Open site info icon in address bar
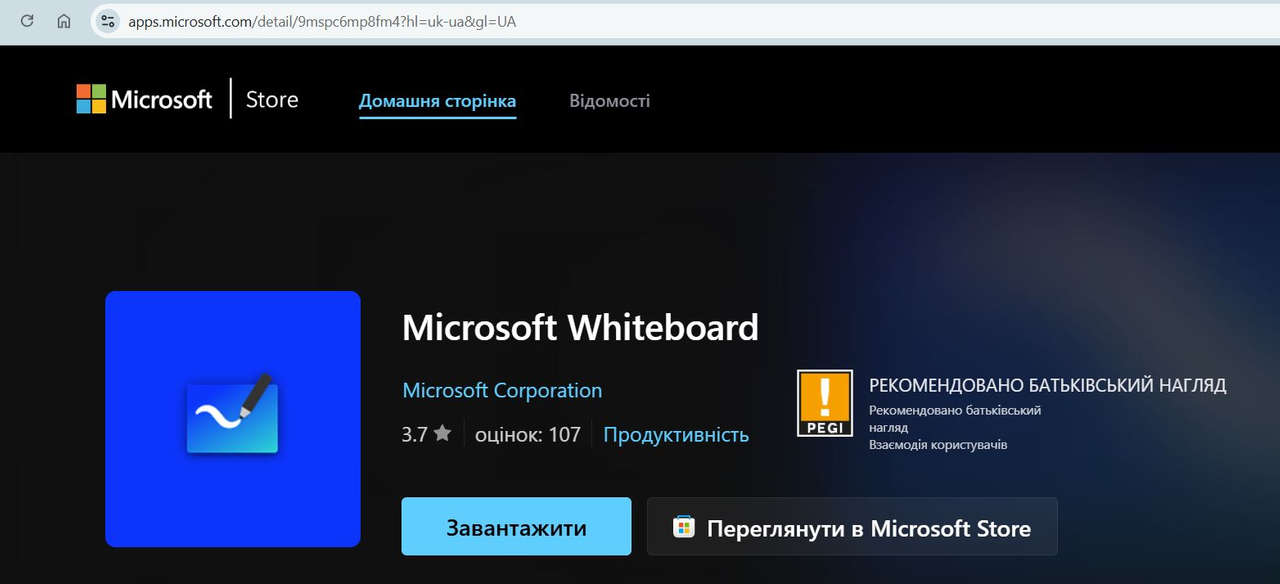 (108, 21)
